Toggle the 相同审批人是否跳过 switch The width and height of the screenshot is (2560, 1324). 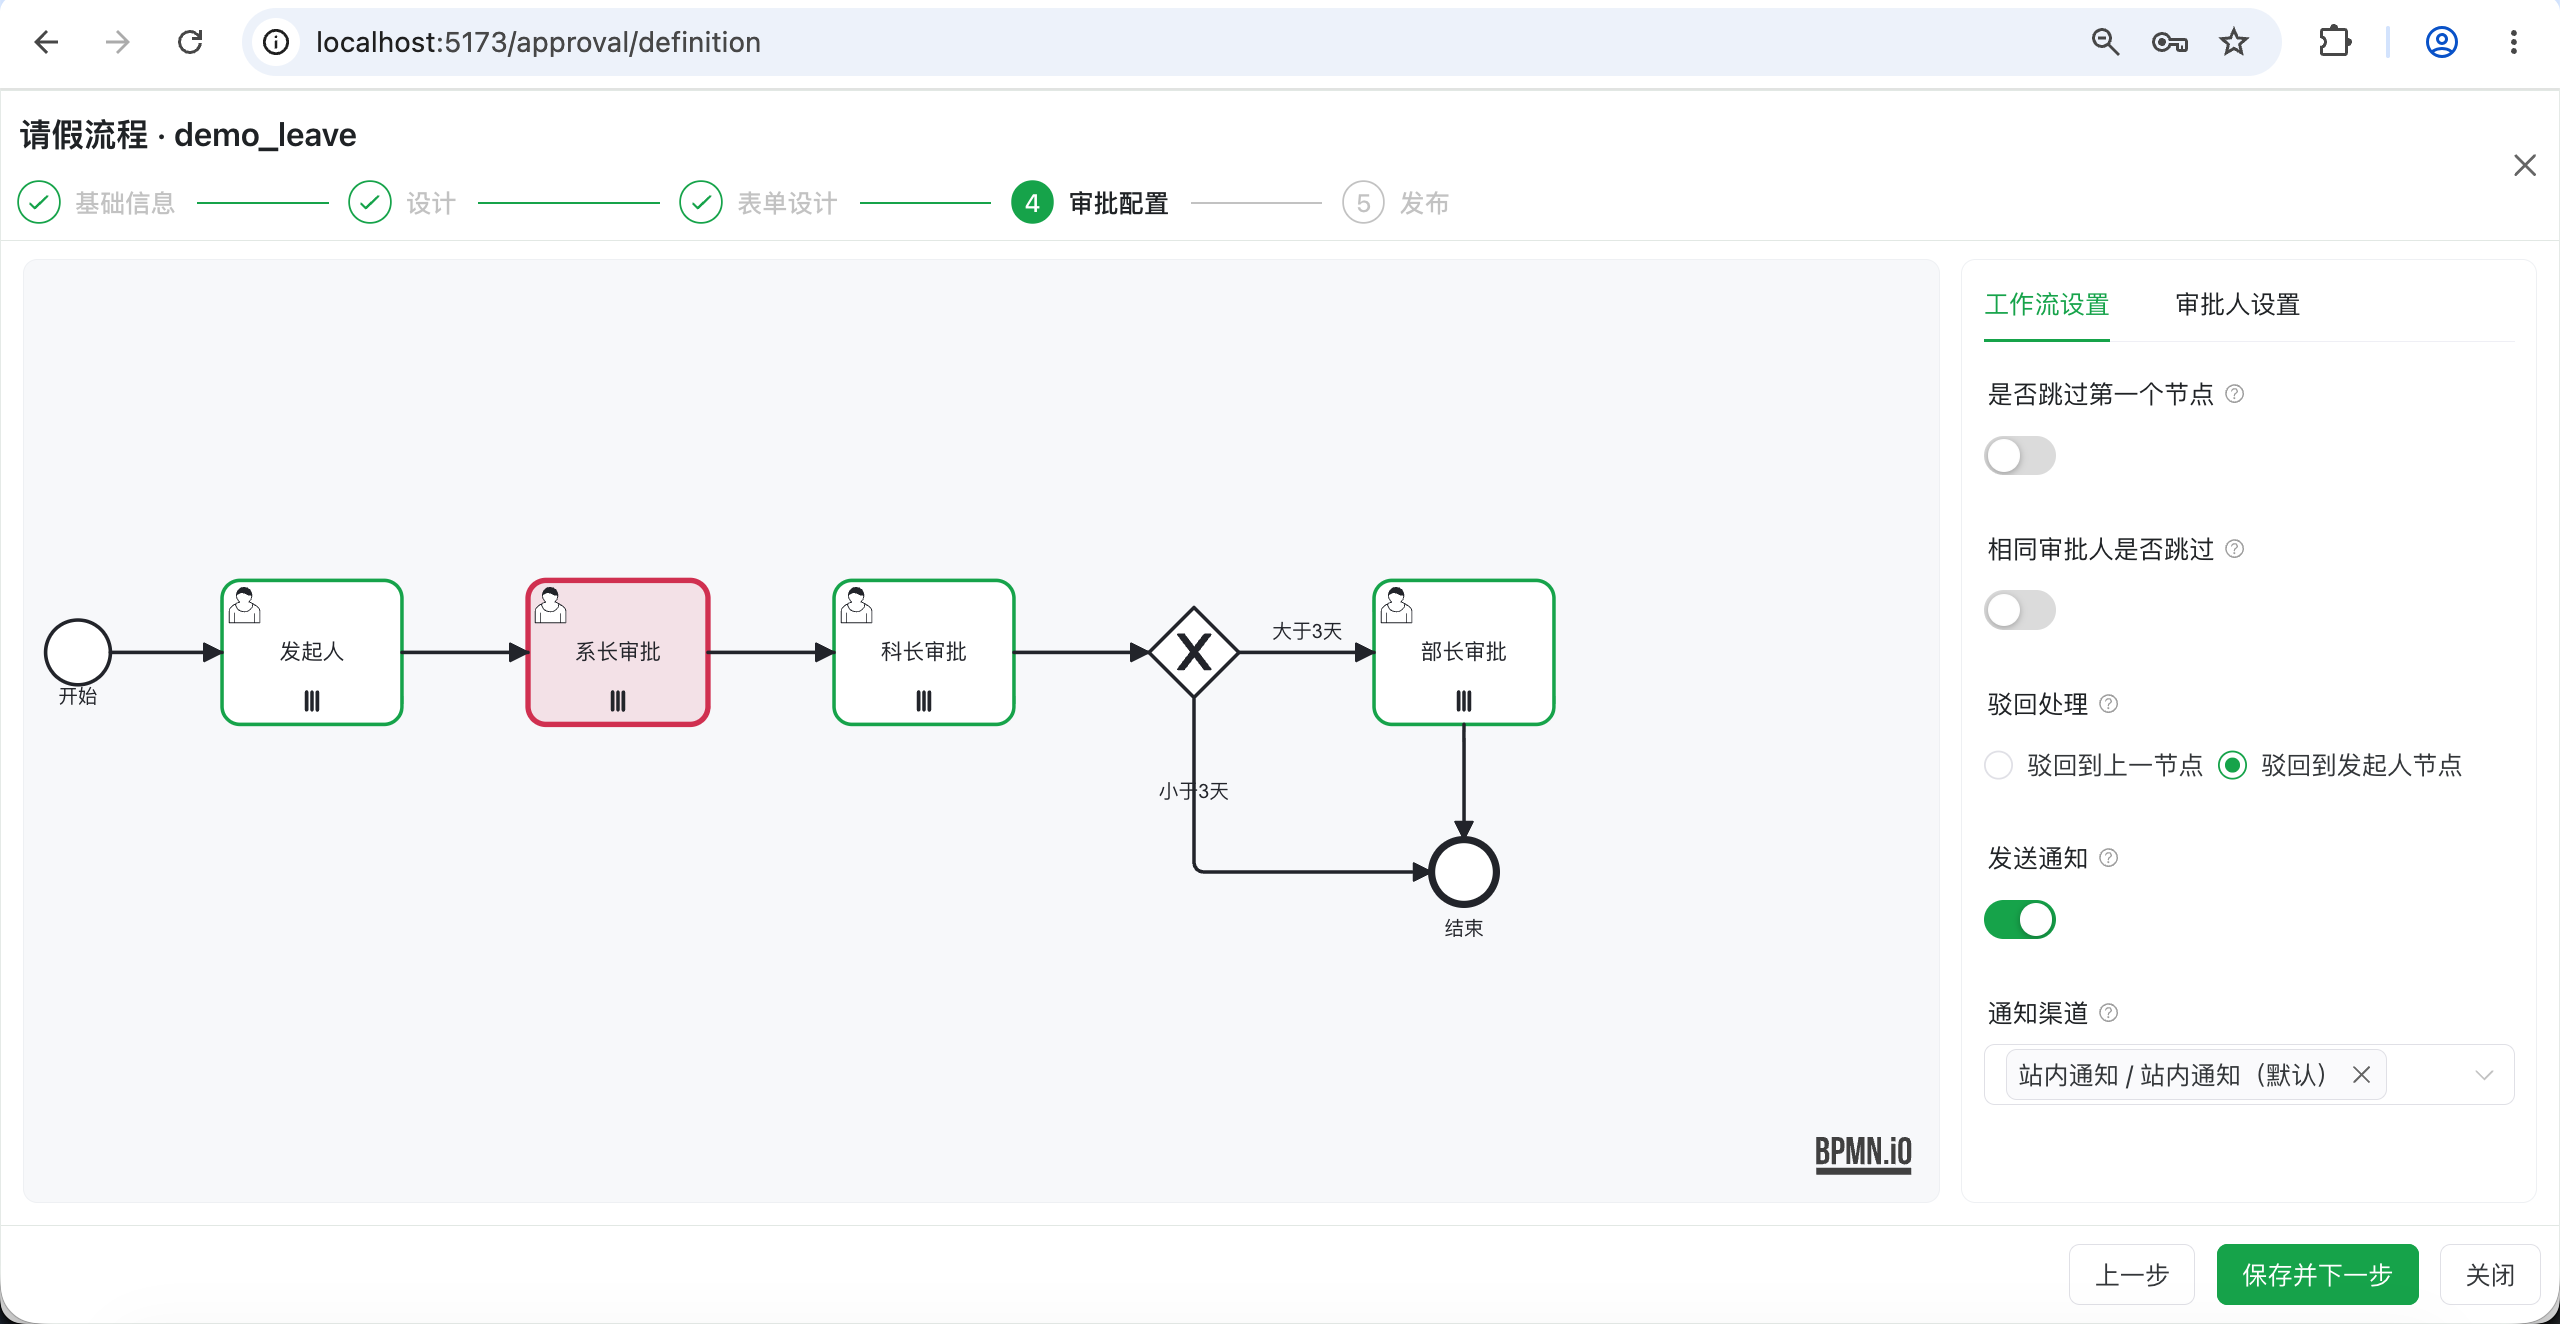(2020, 610)
